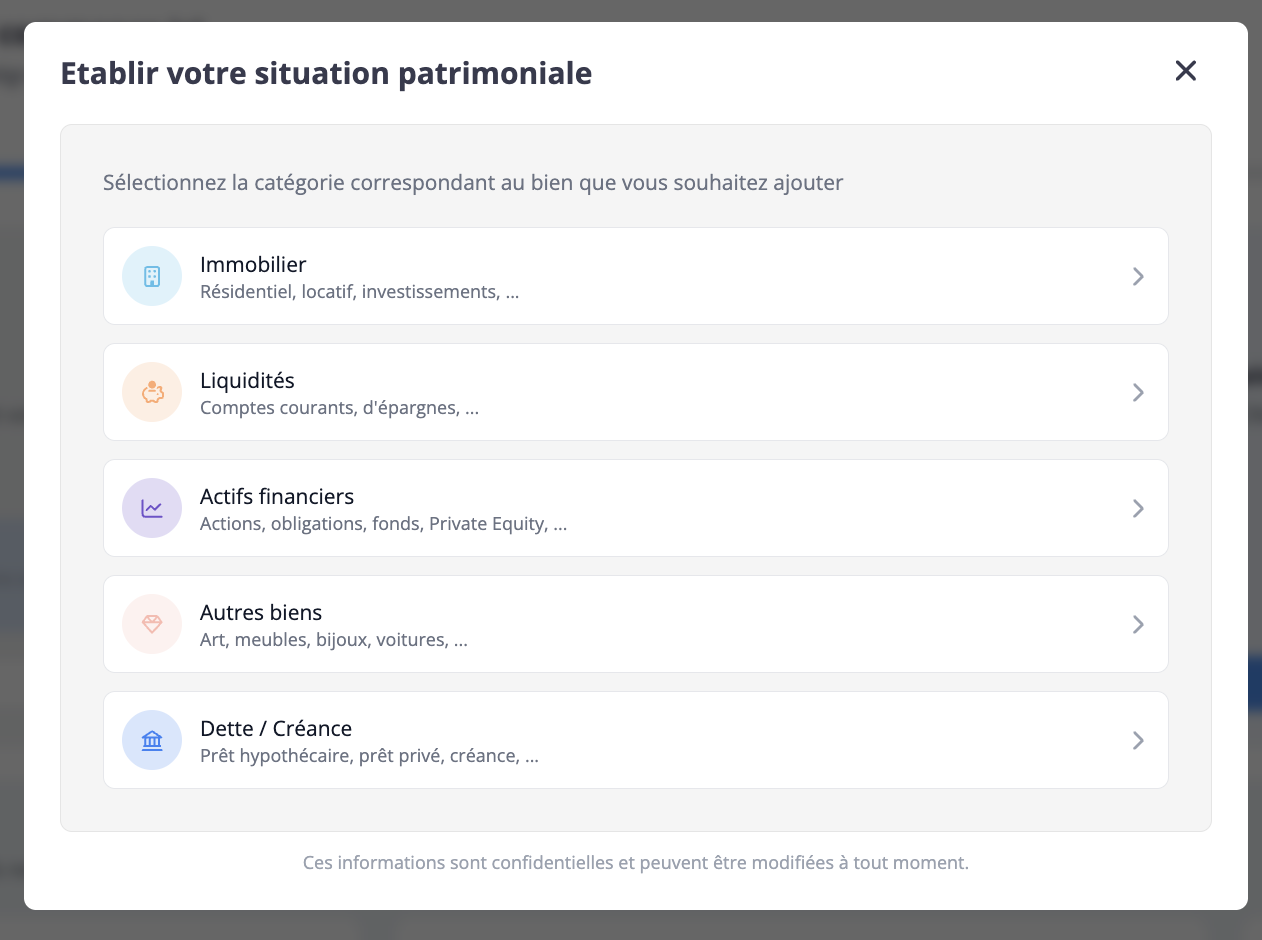This screenshot has width=1262, height=940.
Task: Open the Liquidités row right chevron
Action: pyautogui.click(x=1138, y=392)
